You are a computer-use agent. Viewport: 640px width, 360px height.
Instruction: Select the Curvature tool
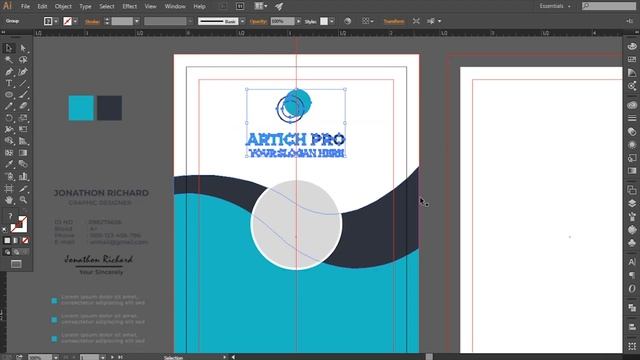tap(23, 71)
